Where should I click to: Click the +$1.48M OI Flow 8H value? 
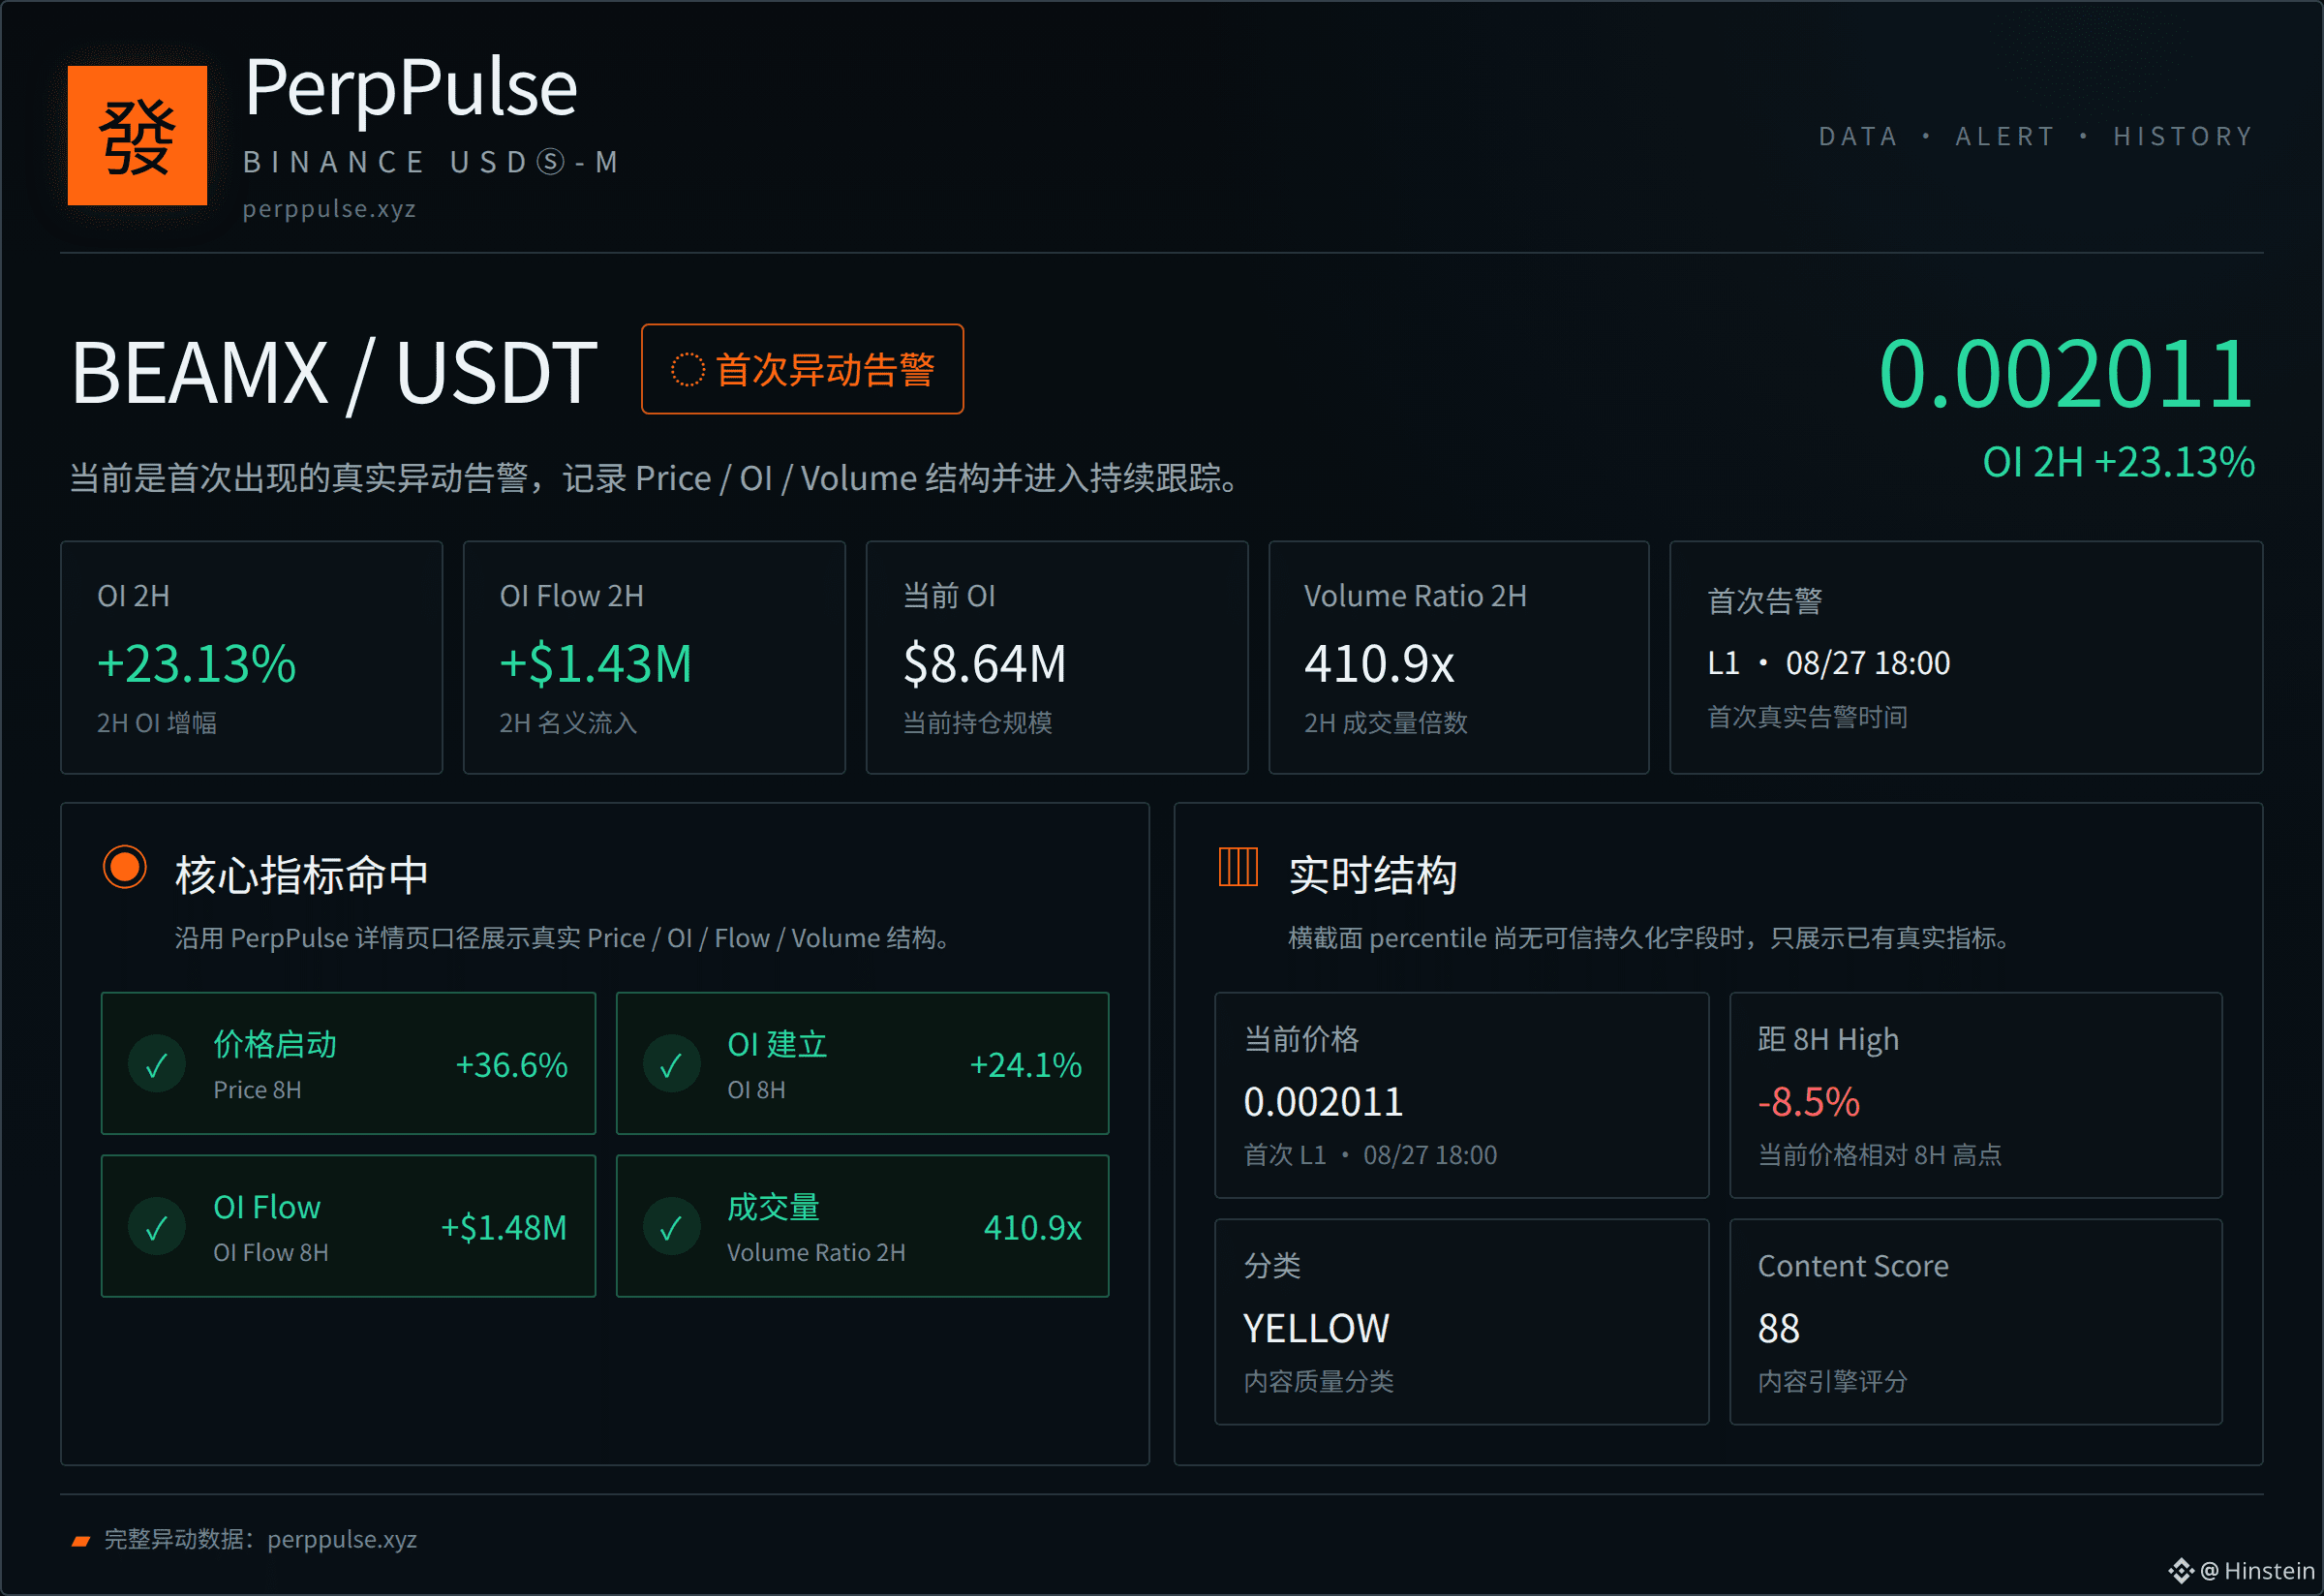point(504,1227)
